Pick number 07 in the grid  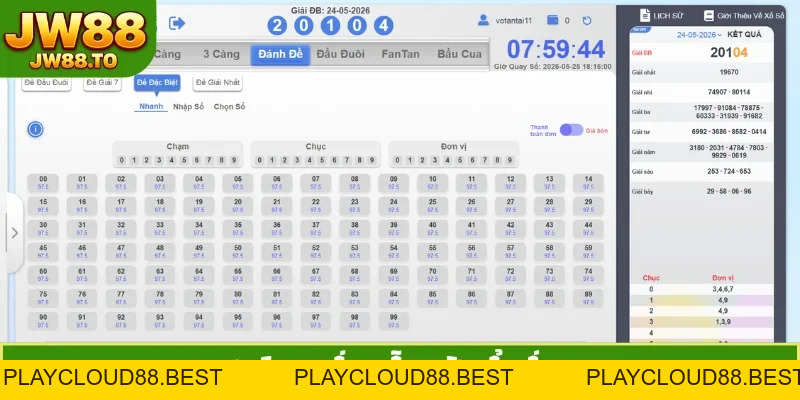[316, 183]
